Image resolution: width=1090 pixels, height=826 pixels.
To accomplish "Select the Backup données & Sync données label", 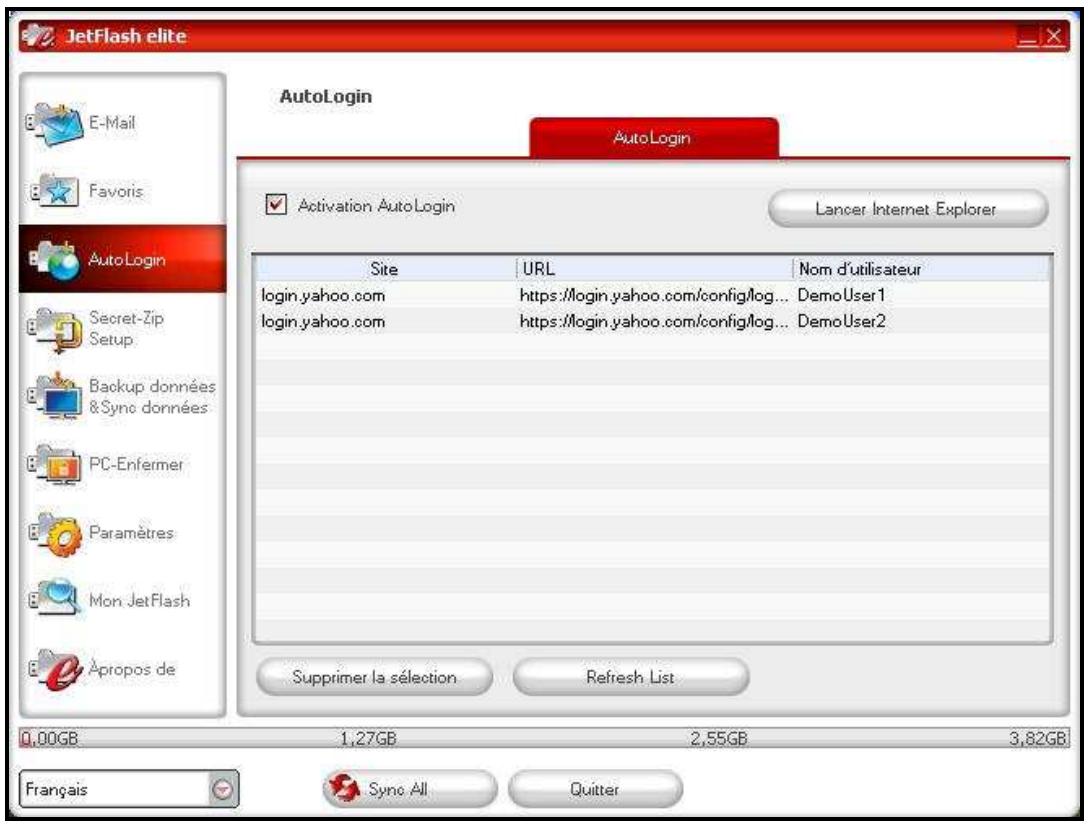I will pos(152,396).
